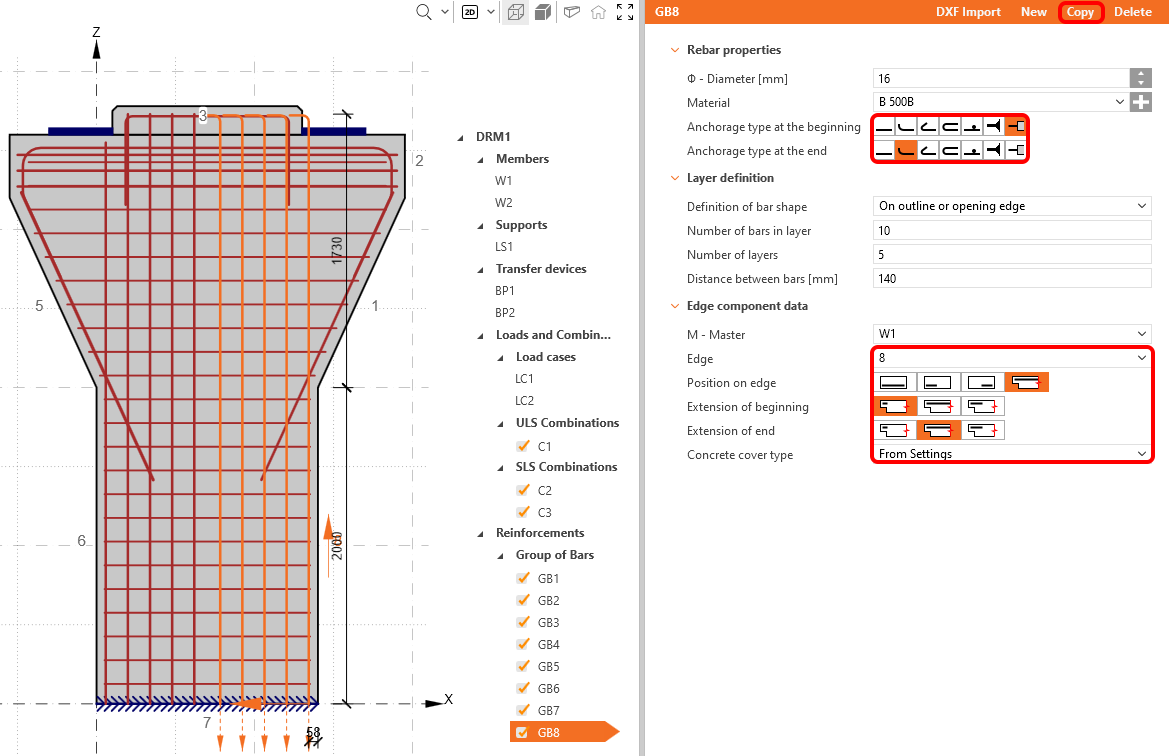Viewport: 1169px width, 756px height.
Task: Switch to wireframe view cube icon
Action: (x=515, y=13)
